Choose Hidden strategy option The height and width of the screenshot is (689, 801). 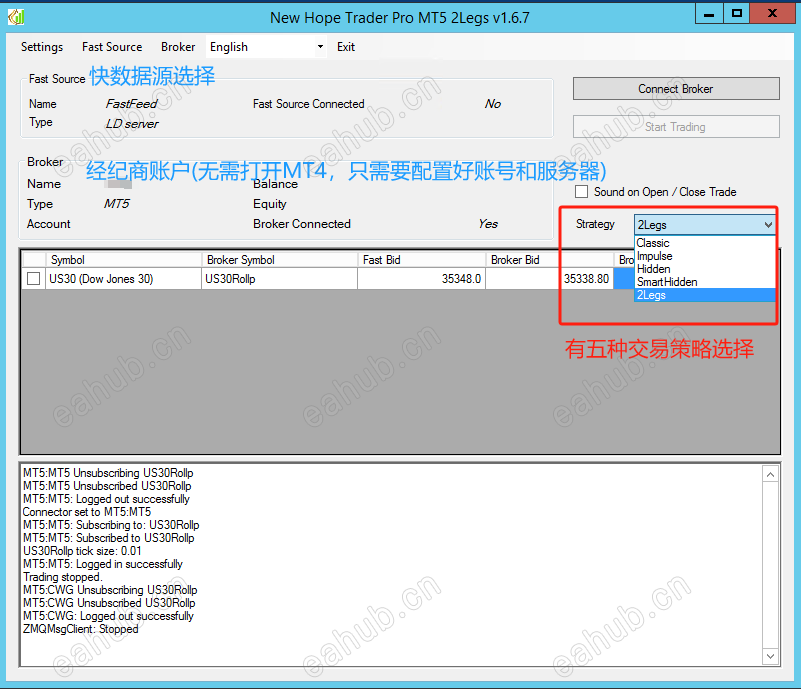[x=704, y=269]
